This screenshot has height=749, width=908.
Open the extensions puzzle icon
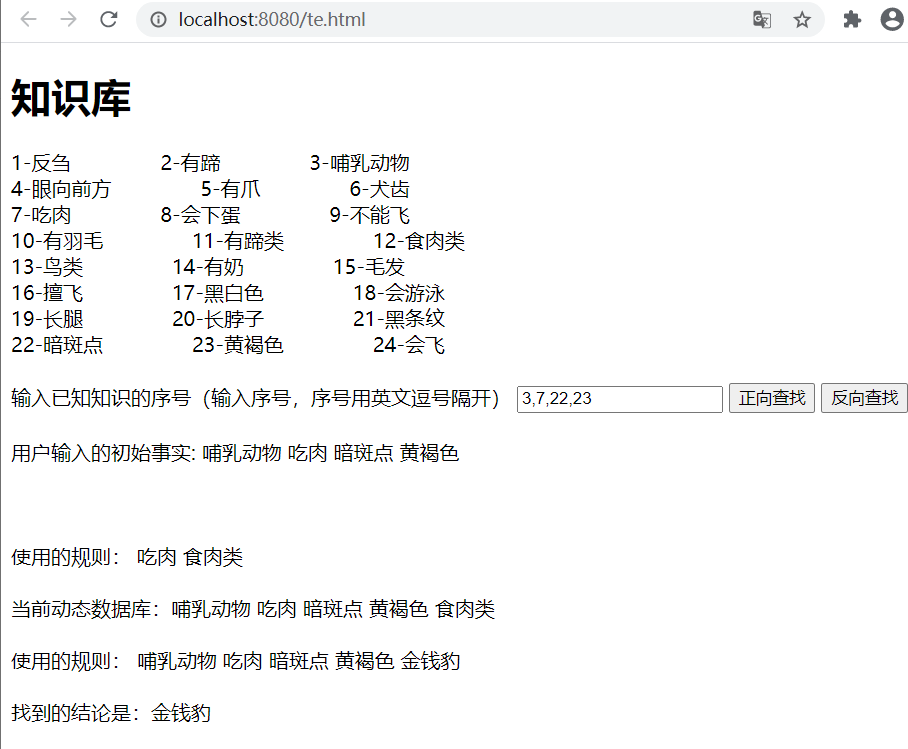[x=852, y=20]
